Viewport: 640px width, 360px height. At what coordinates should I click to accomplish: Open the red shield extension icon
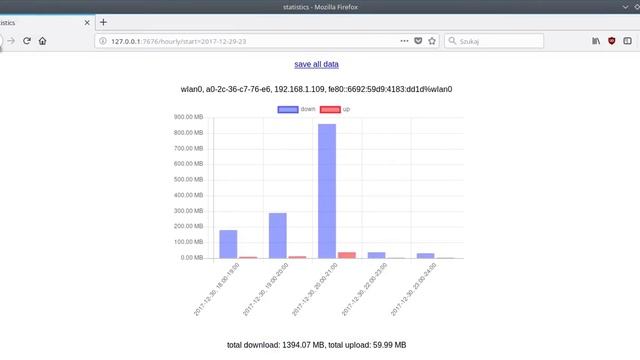pos(611,41)
